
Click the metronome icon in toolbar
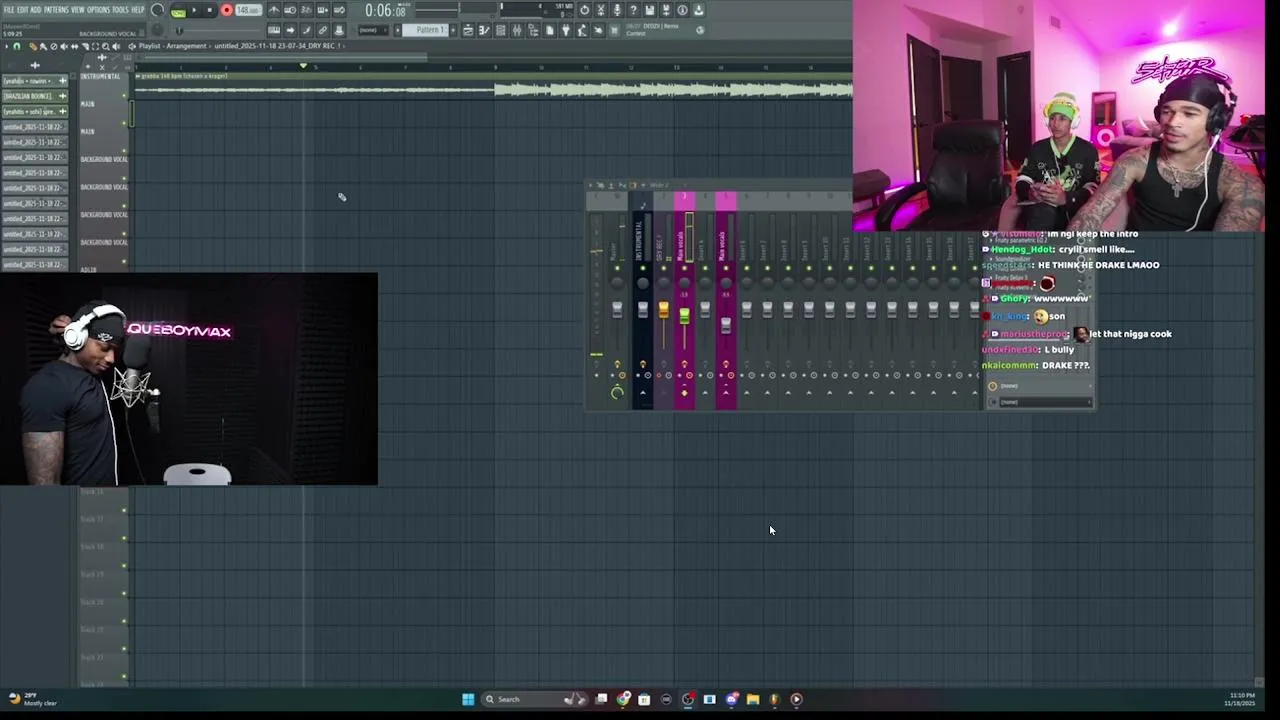[x=274, y=10]
